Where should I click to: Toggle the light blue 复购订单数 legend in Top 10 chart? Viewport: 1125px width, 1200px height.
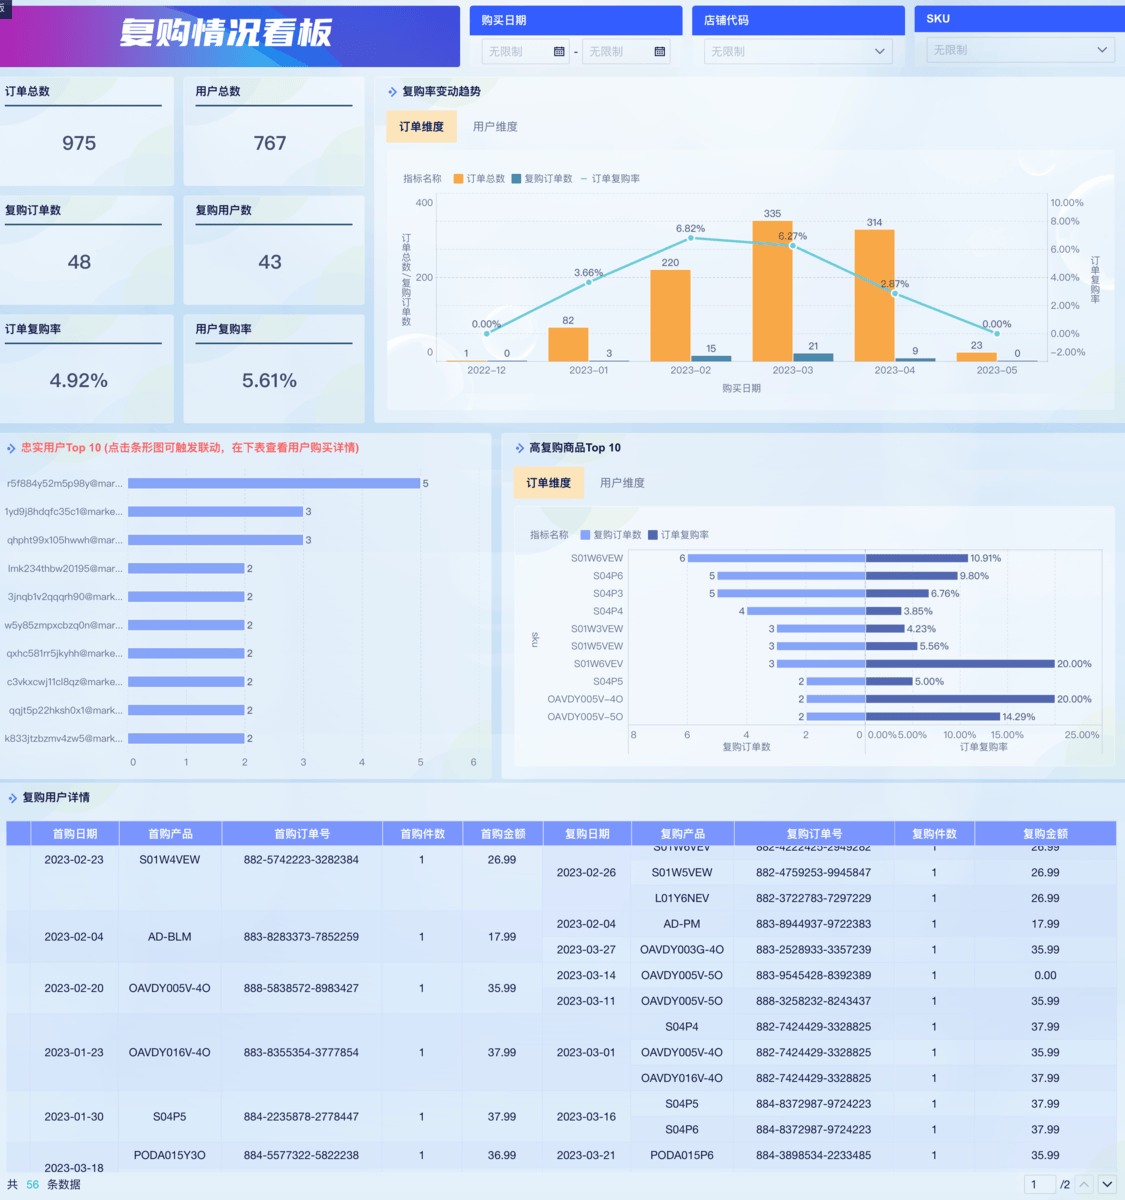point(585,535)
